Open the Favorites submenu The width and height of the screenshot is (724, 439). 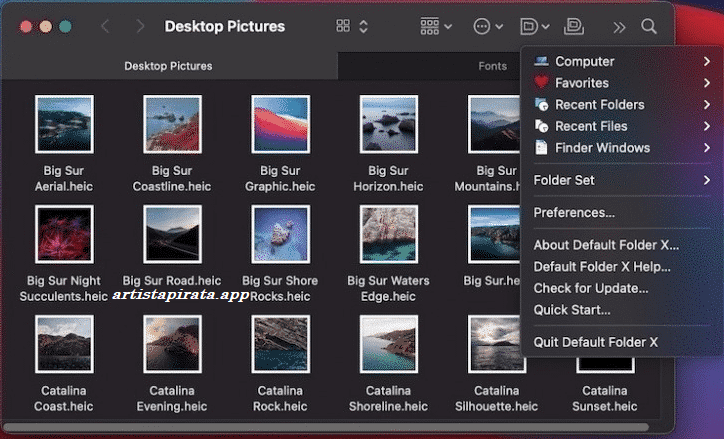pos(621,83)
